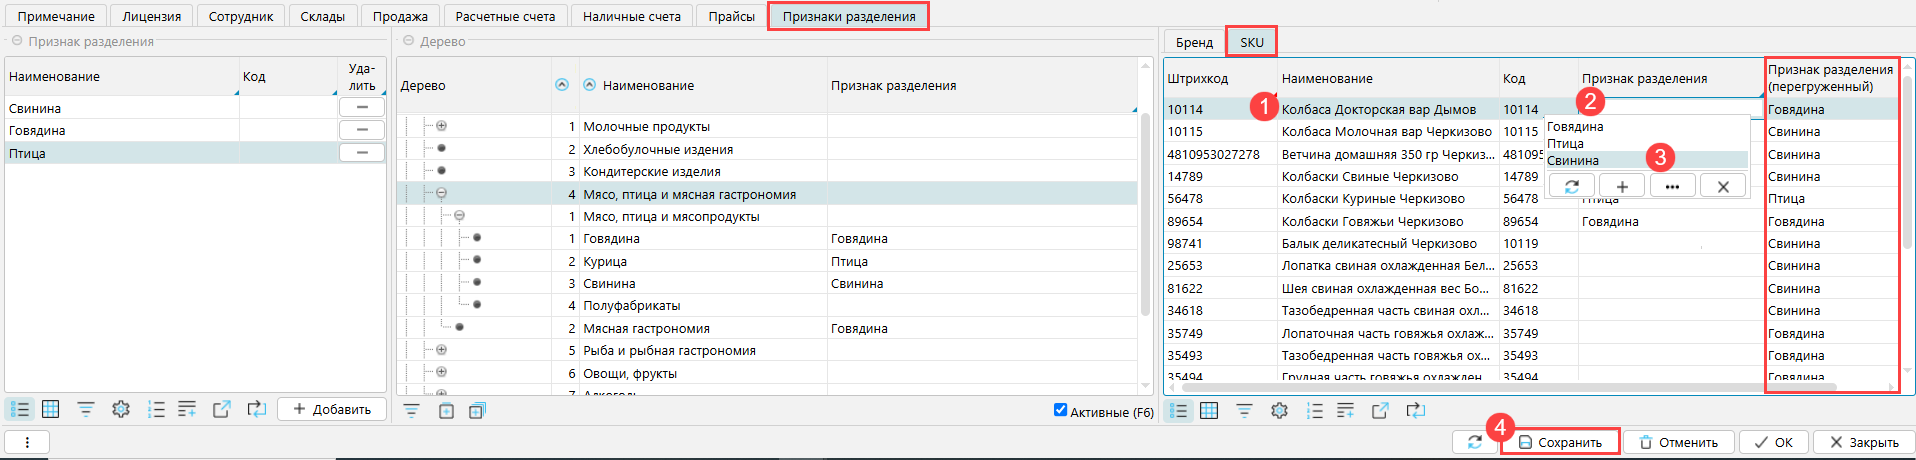Viewport: 1916px width, 460px height.
Task: Click plus icon in dropdown popup
Action: point(1622,186)
